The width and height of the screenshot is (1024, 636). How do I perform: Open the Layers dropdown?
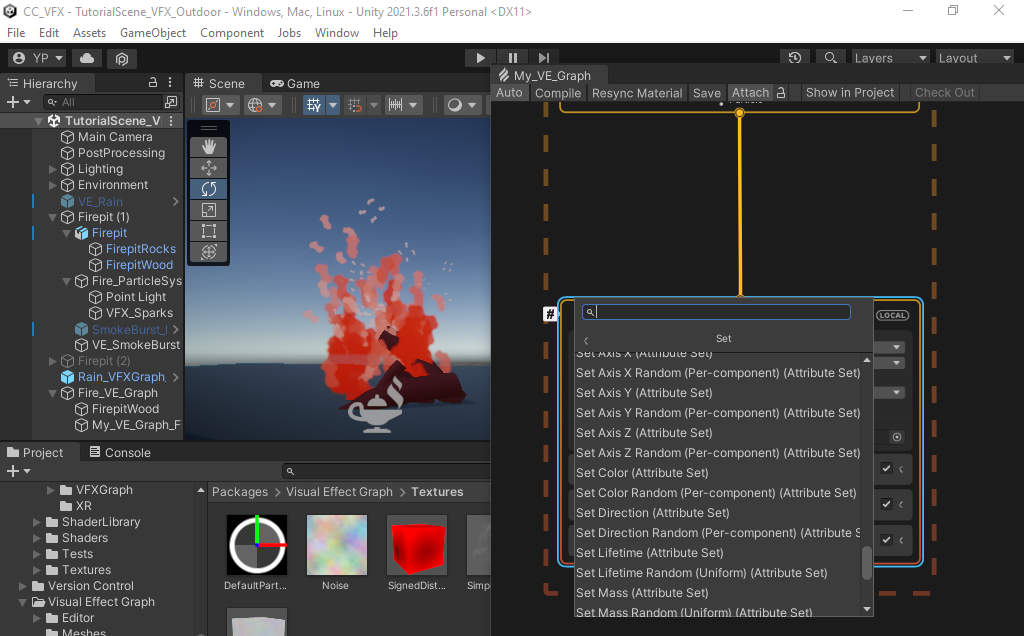coord(891,58)
